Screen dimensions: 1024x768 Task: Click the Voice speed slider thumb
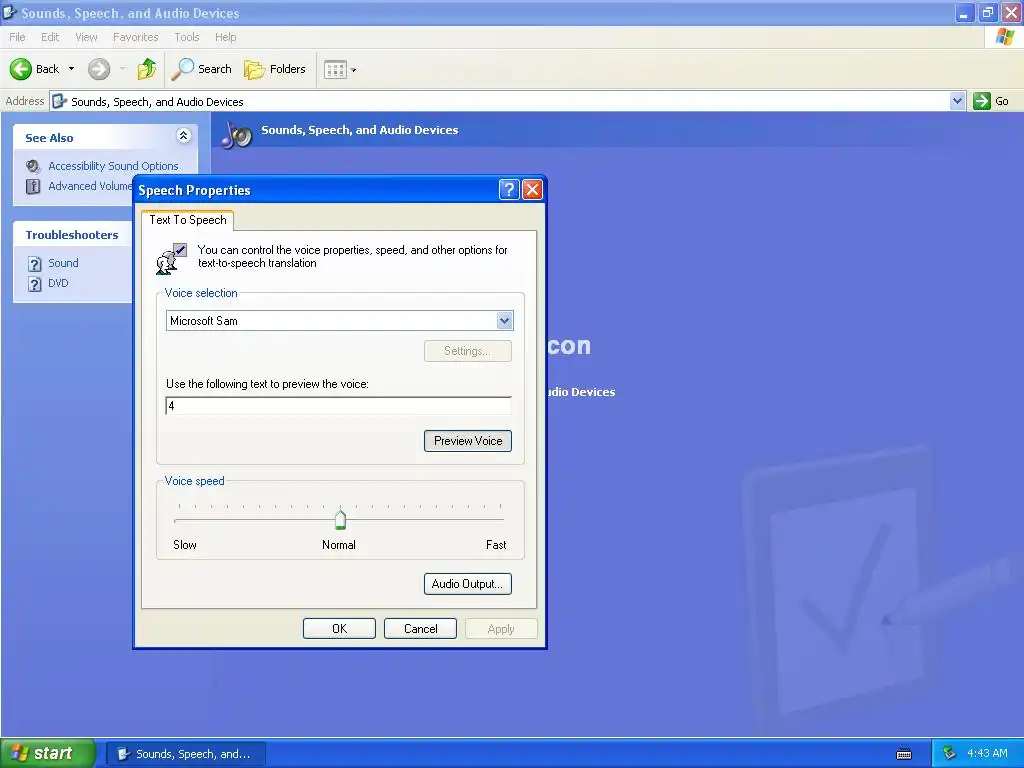(x=340, y=519)
